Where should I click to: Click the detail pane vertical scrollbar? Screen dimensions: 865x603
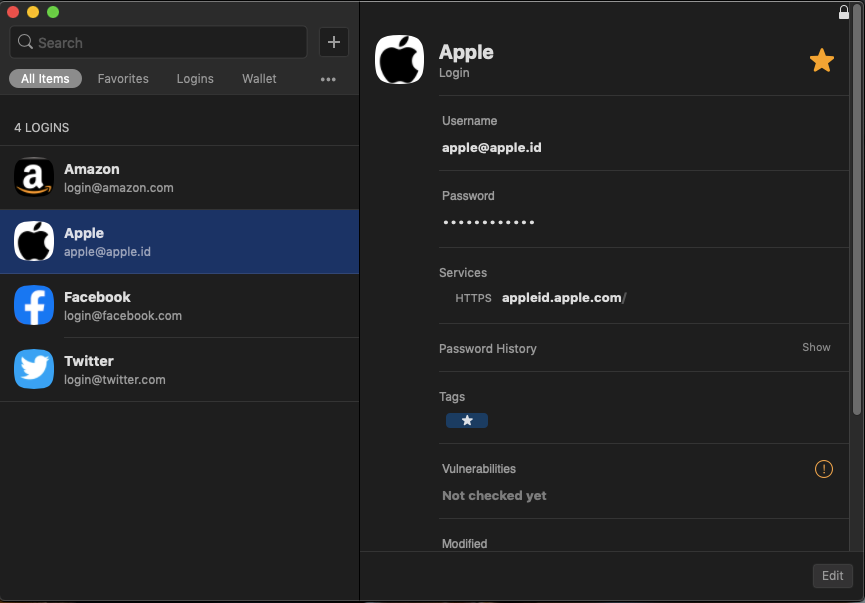pyautogui.click(x=856, y=210)
